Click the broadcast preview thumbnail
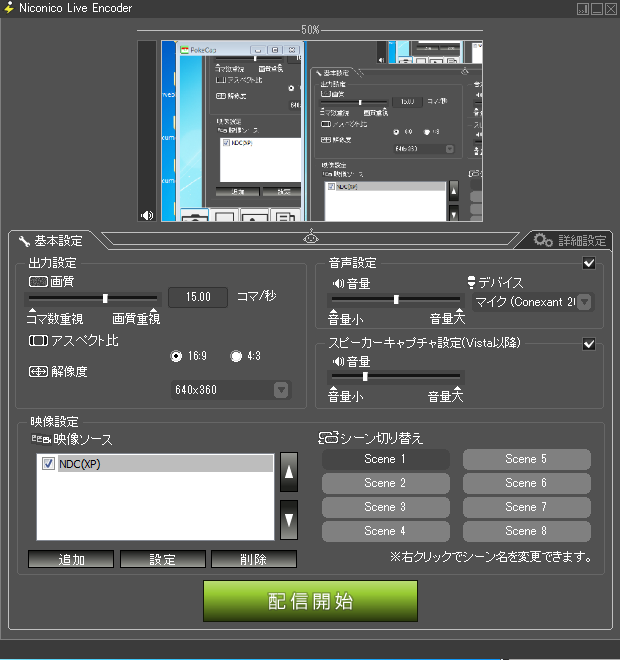The height and width of the screenshot is (660, 620). point(322,131)
